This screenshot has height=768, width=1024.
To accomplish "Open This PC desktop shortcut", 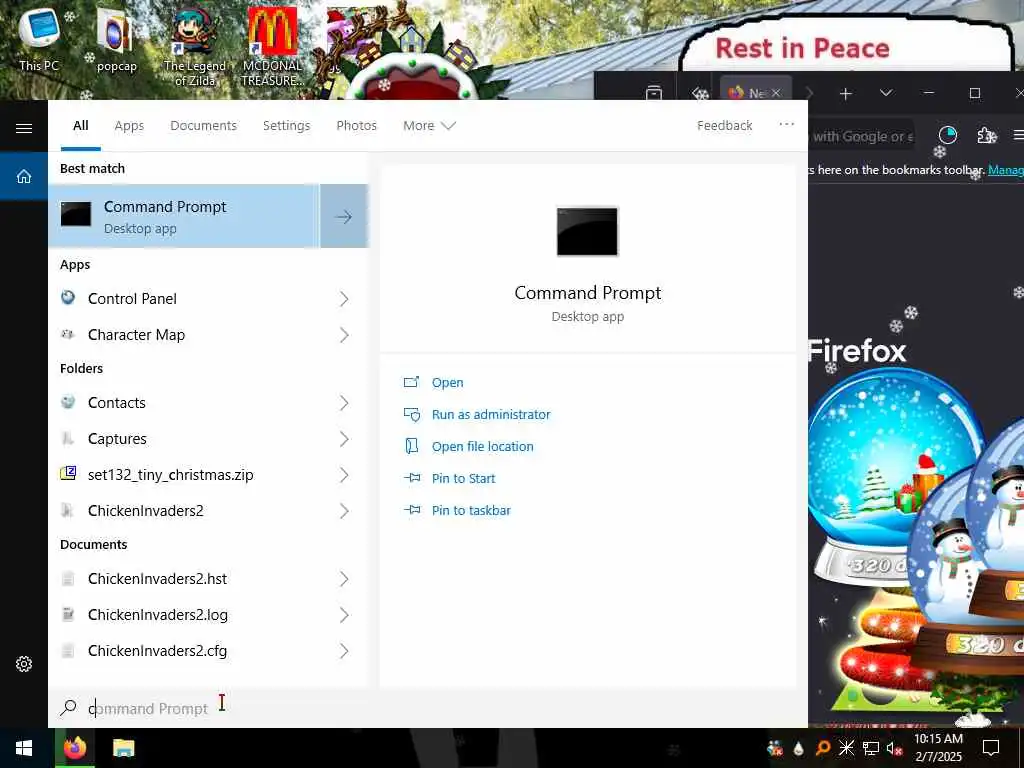I will (x=39, y=39).
